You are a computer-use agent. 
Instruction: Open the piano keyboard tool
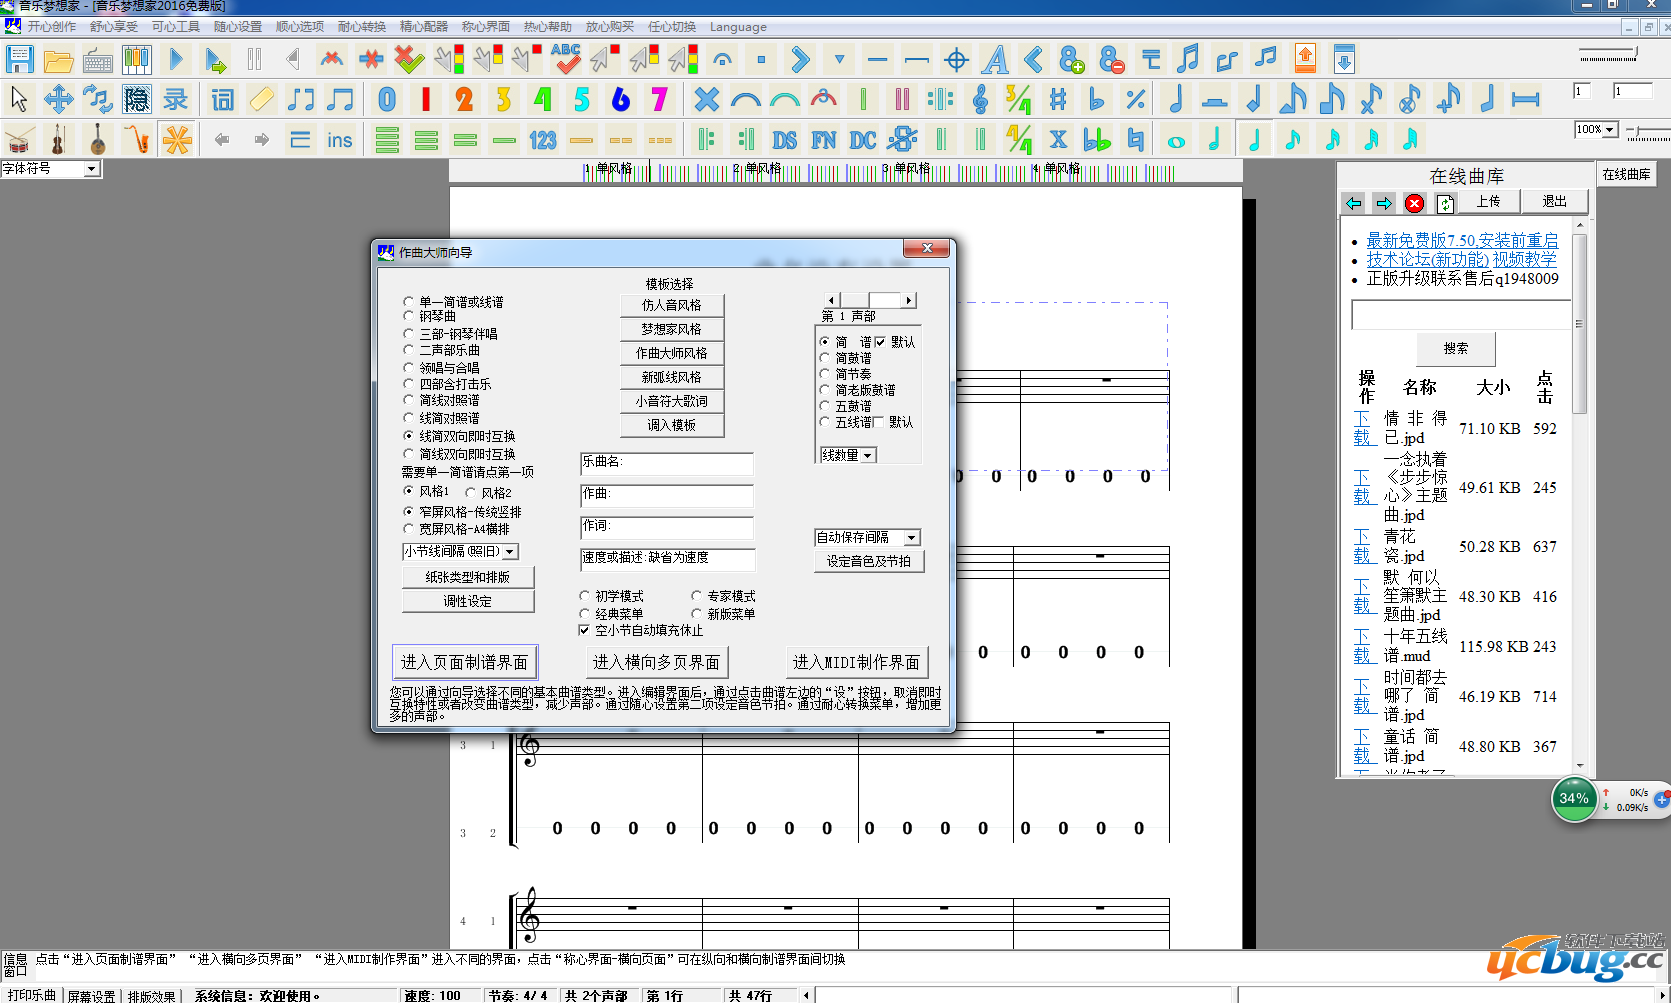136,60
